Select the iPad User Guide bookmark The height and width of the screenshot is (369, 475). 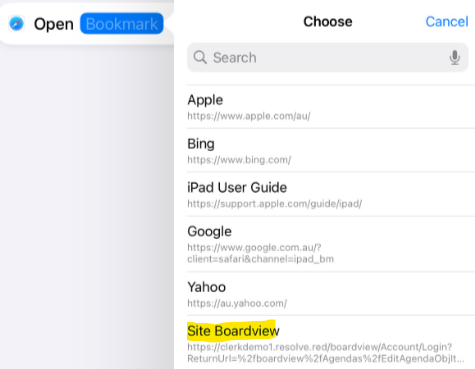331,194
